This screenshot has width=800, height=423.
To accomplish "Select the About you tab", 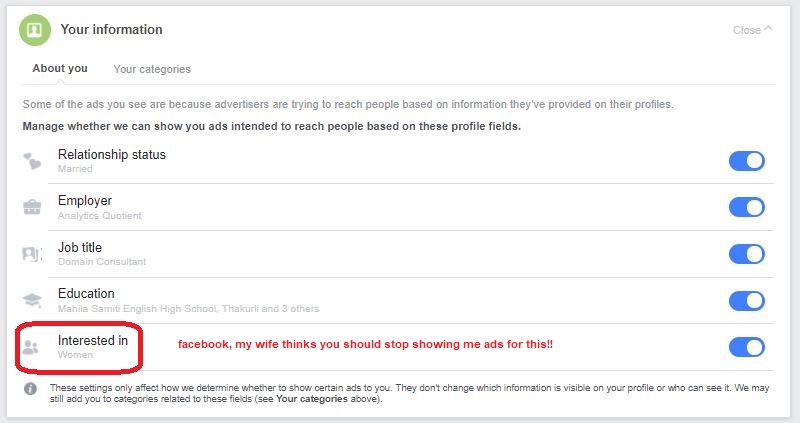I will point(60,68).
